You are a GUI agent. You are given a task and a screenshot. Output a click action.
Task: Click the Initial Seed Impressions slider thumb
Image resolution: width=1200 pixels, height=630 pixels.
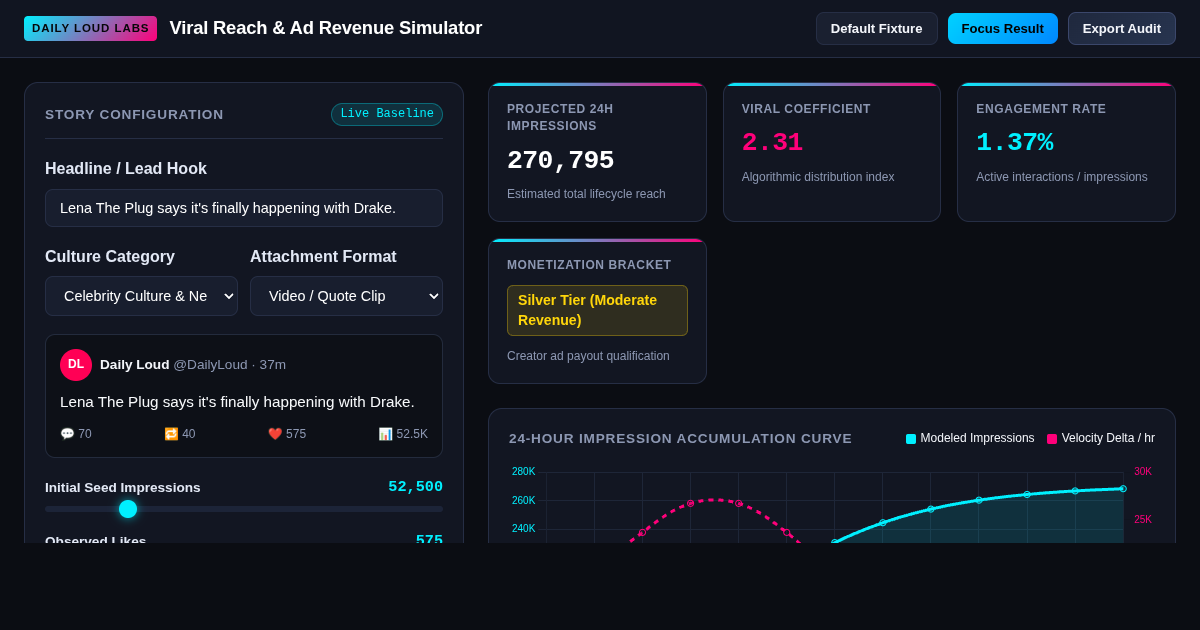128,509
